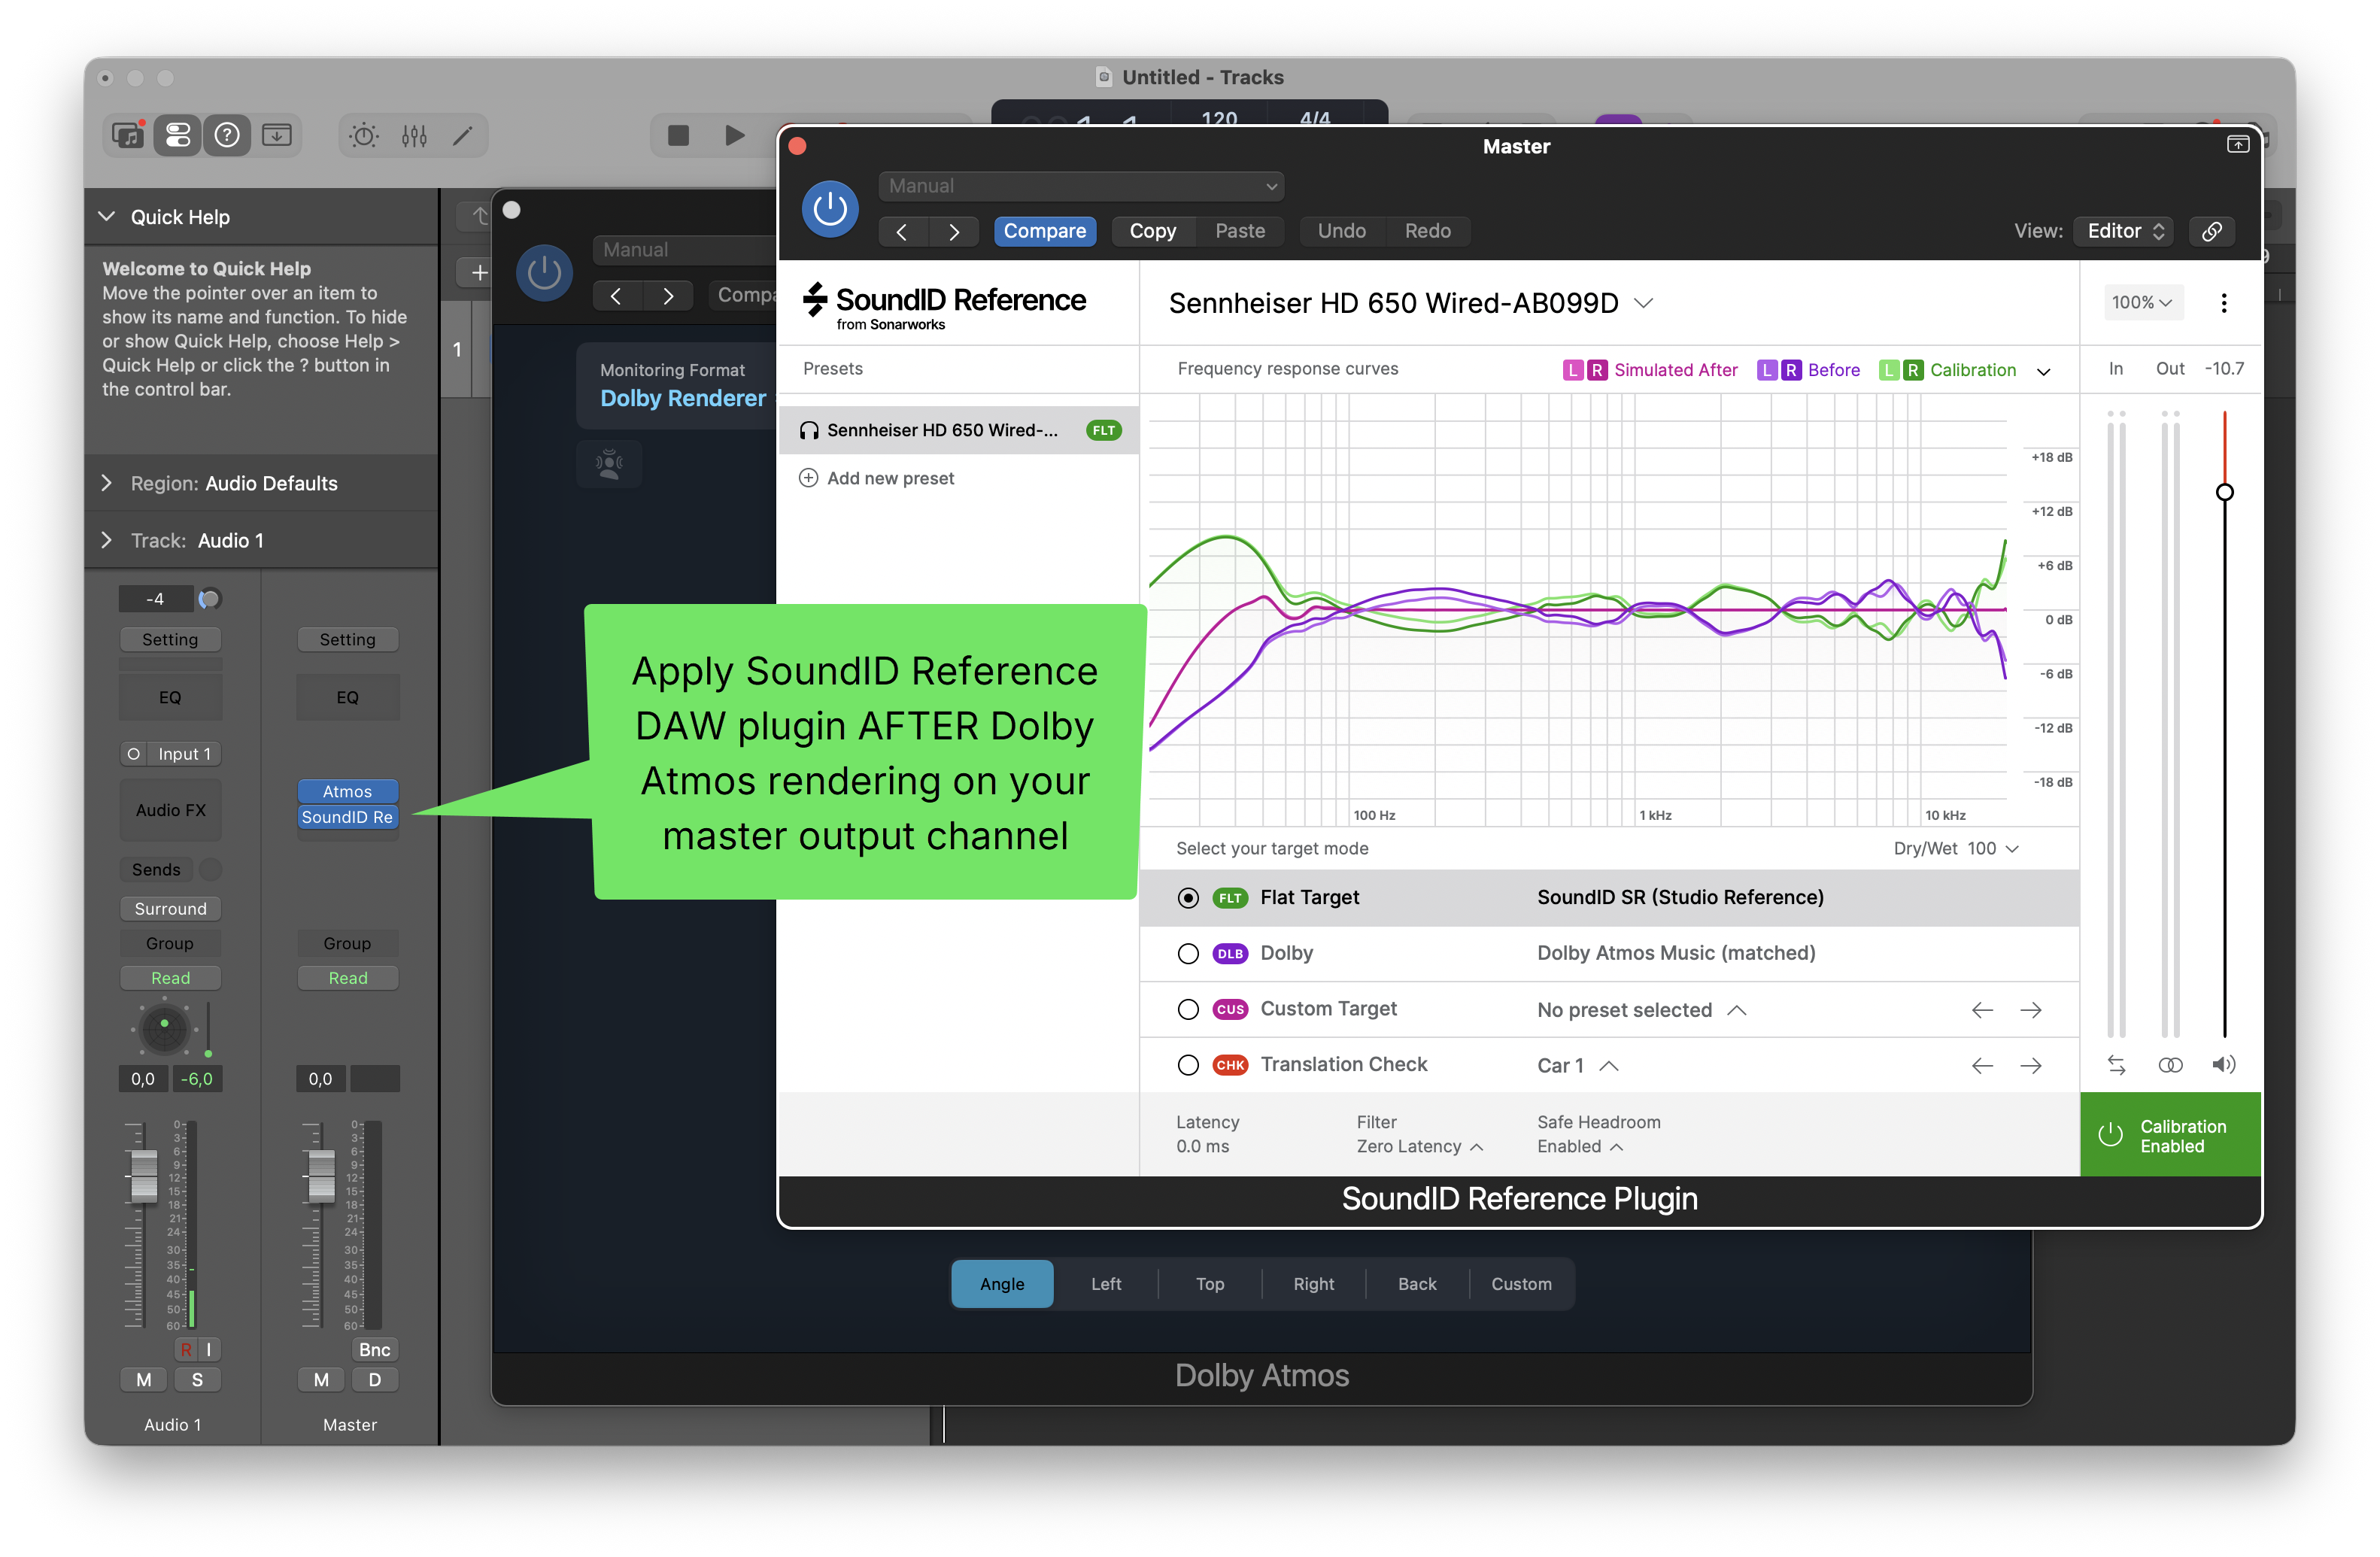The width and height of the screenshot is (2380, 1557).
Task: Collapse Quick Help section
Action: (x=107, y=217)
